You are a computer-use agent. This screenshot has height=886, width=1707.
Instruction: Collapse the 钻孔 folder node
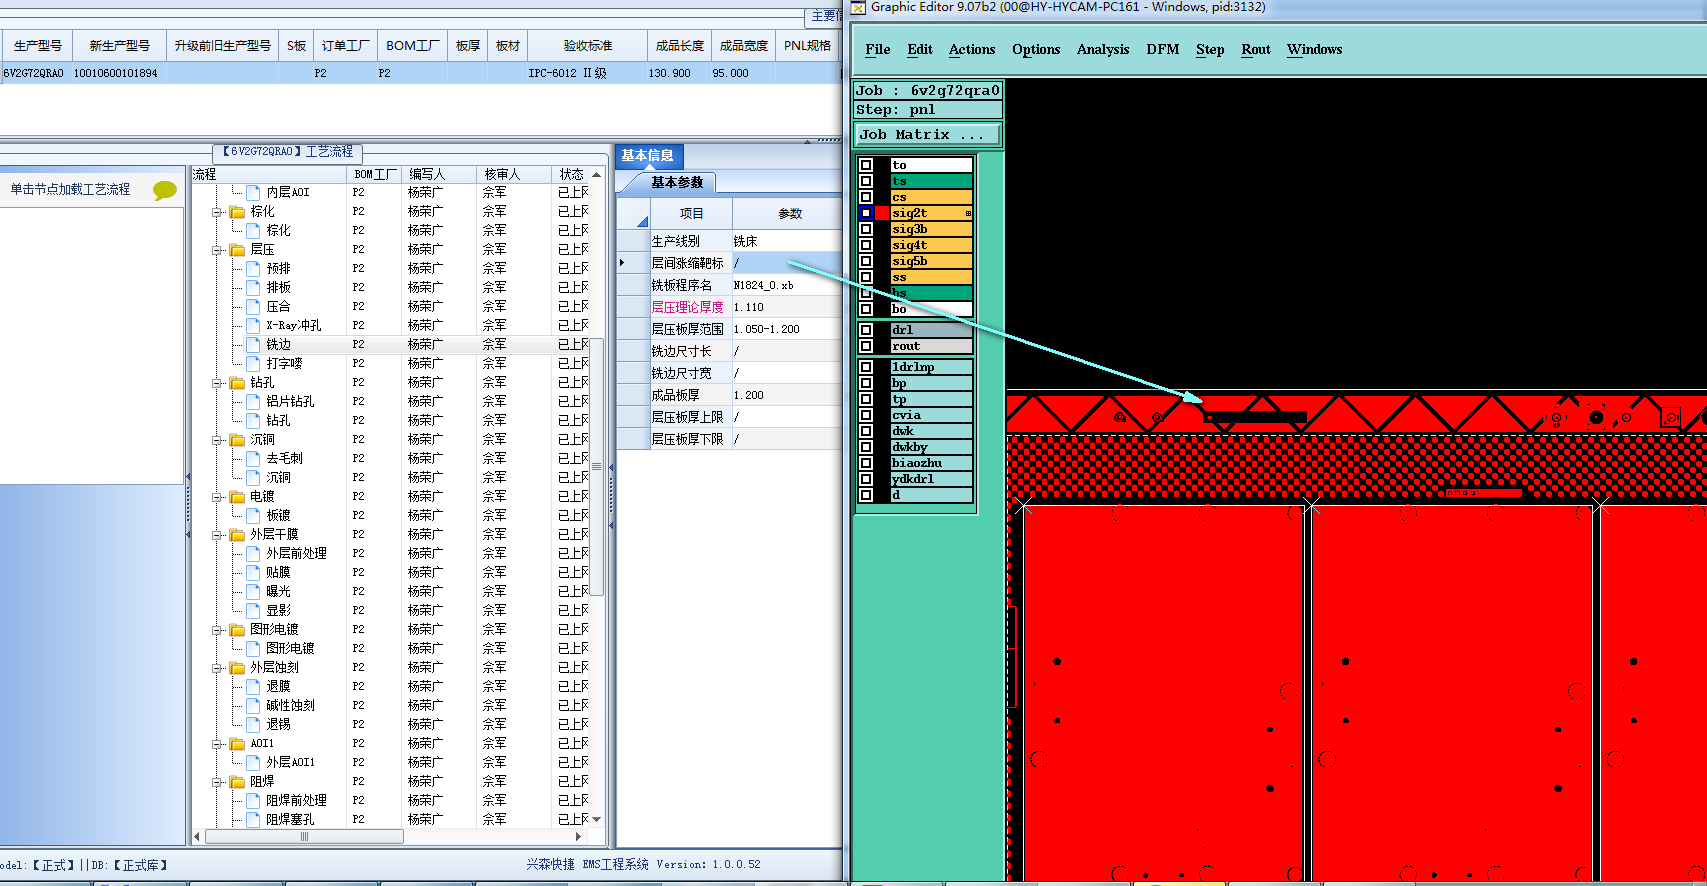(217, 383)
